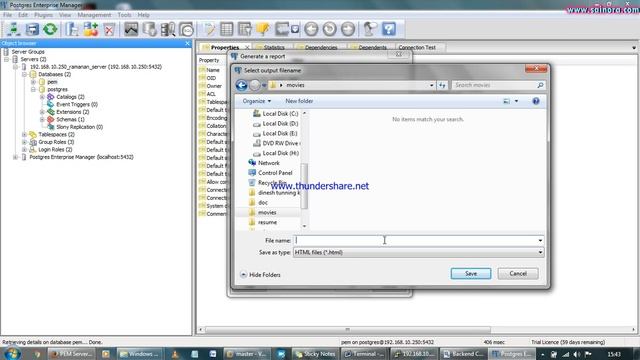This screenshot has height=360, width=640.
Task: Collapse the Databases (2) tree node
Action: tap(24, 74)
